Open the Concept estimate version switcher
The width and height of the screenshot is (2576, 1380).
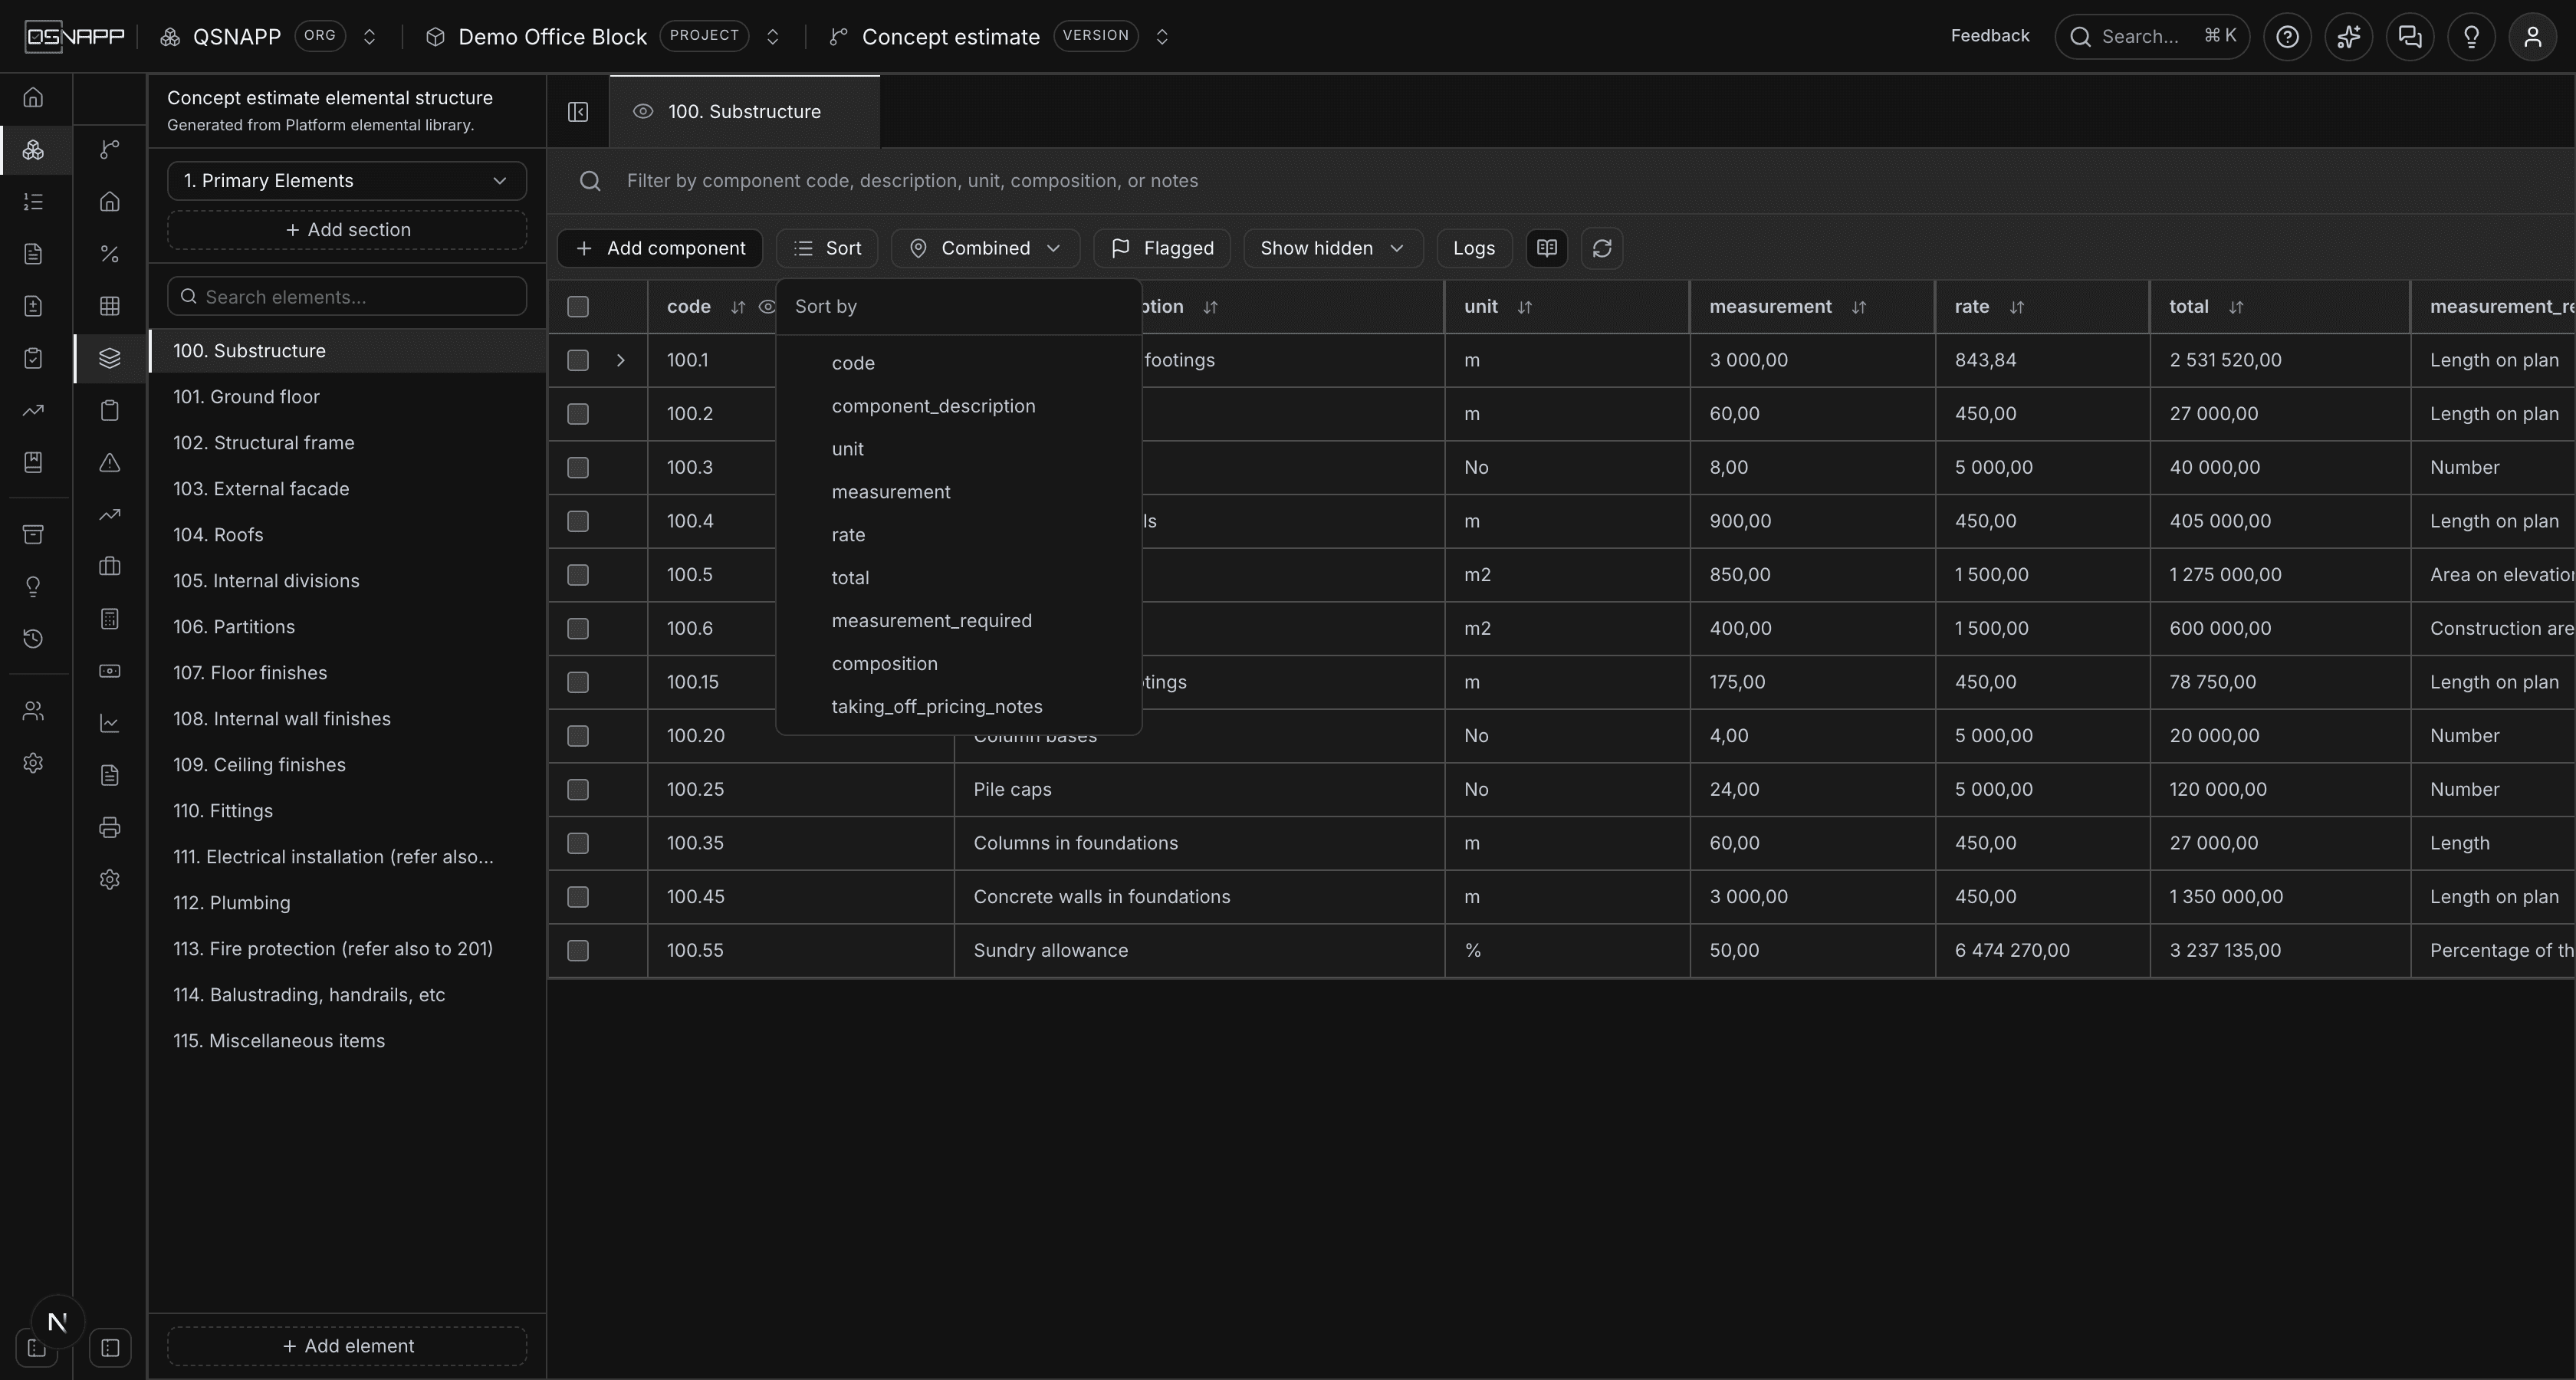(1162, 37)
